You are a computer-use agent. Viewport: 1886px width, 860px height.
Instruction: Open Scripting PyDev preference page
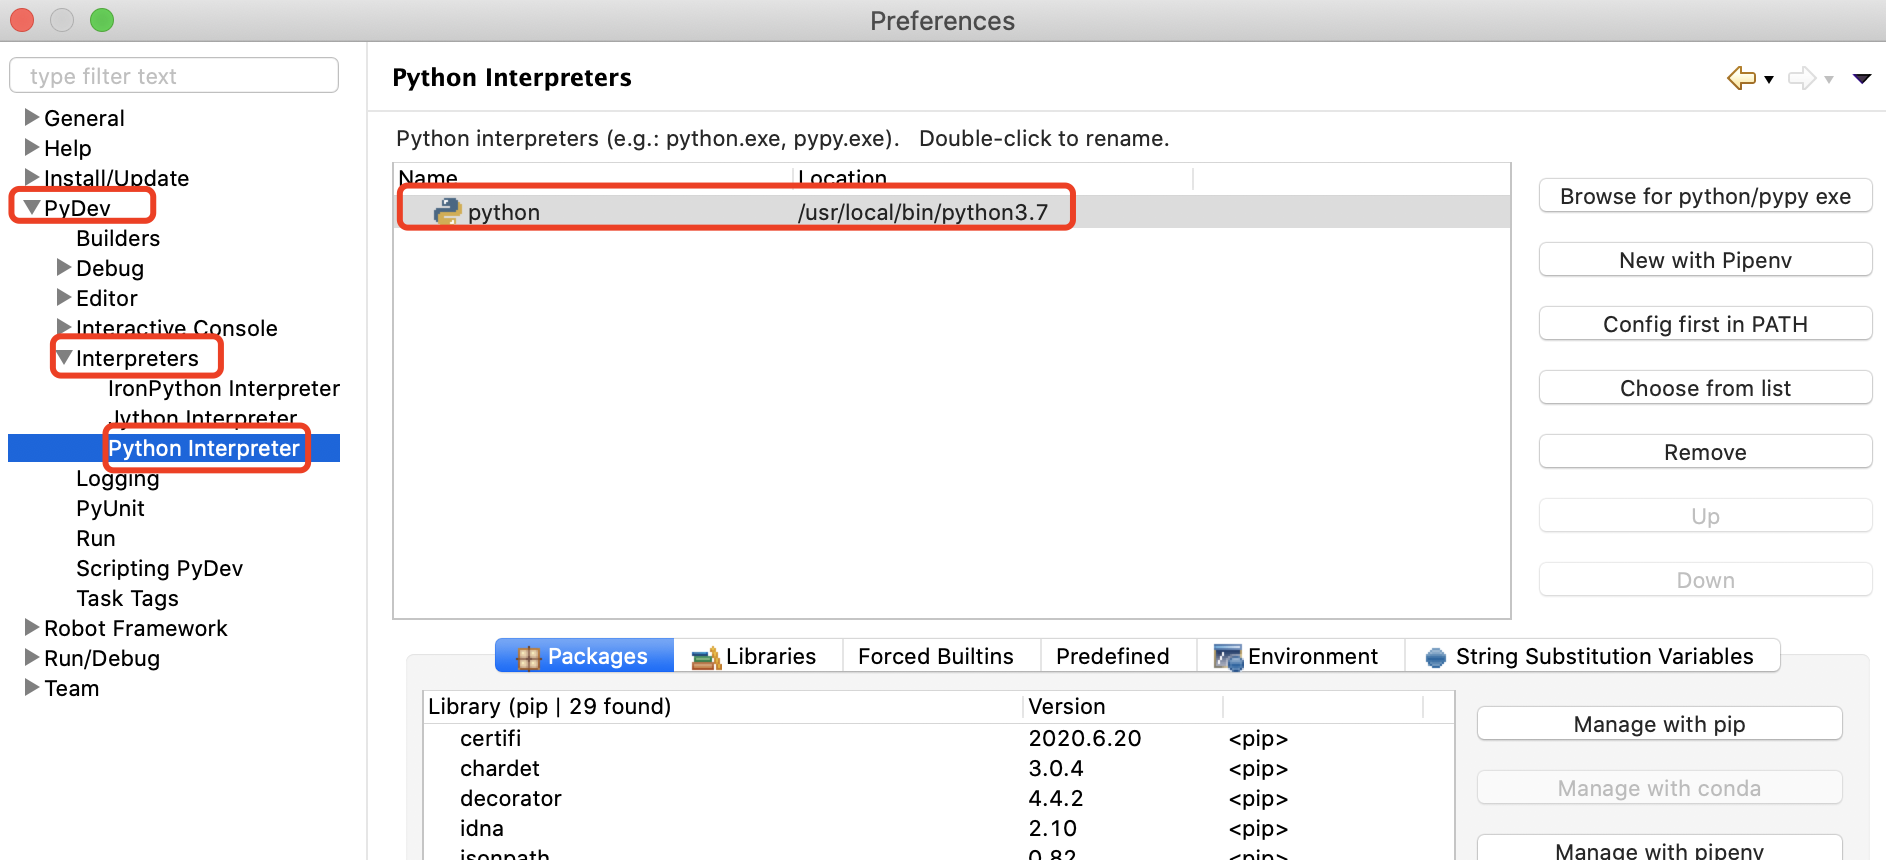tap(160, 568)
